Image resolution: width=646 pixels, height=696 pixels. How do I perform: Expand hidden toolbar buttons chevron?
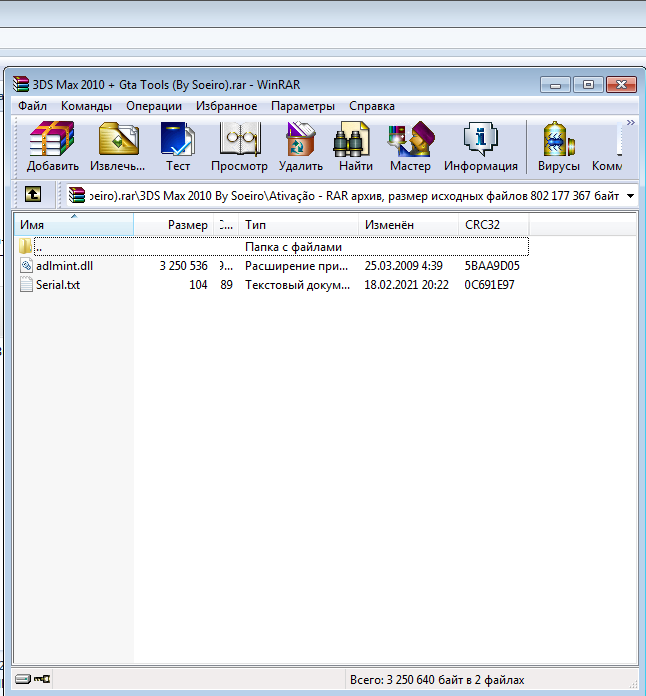coord(630,122)
